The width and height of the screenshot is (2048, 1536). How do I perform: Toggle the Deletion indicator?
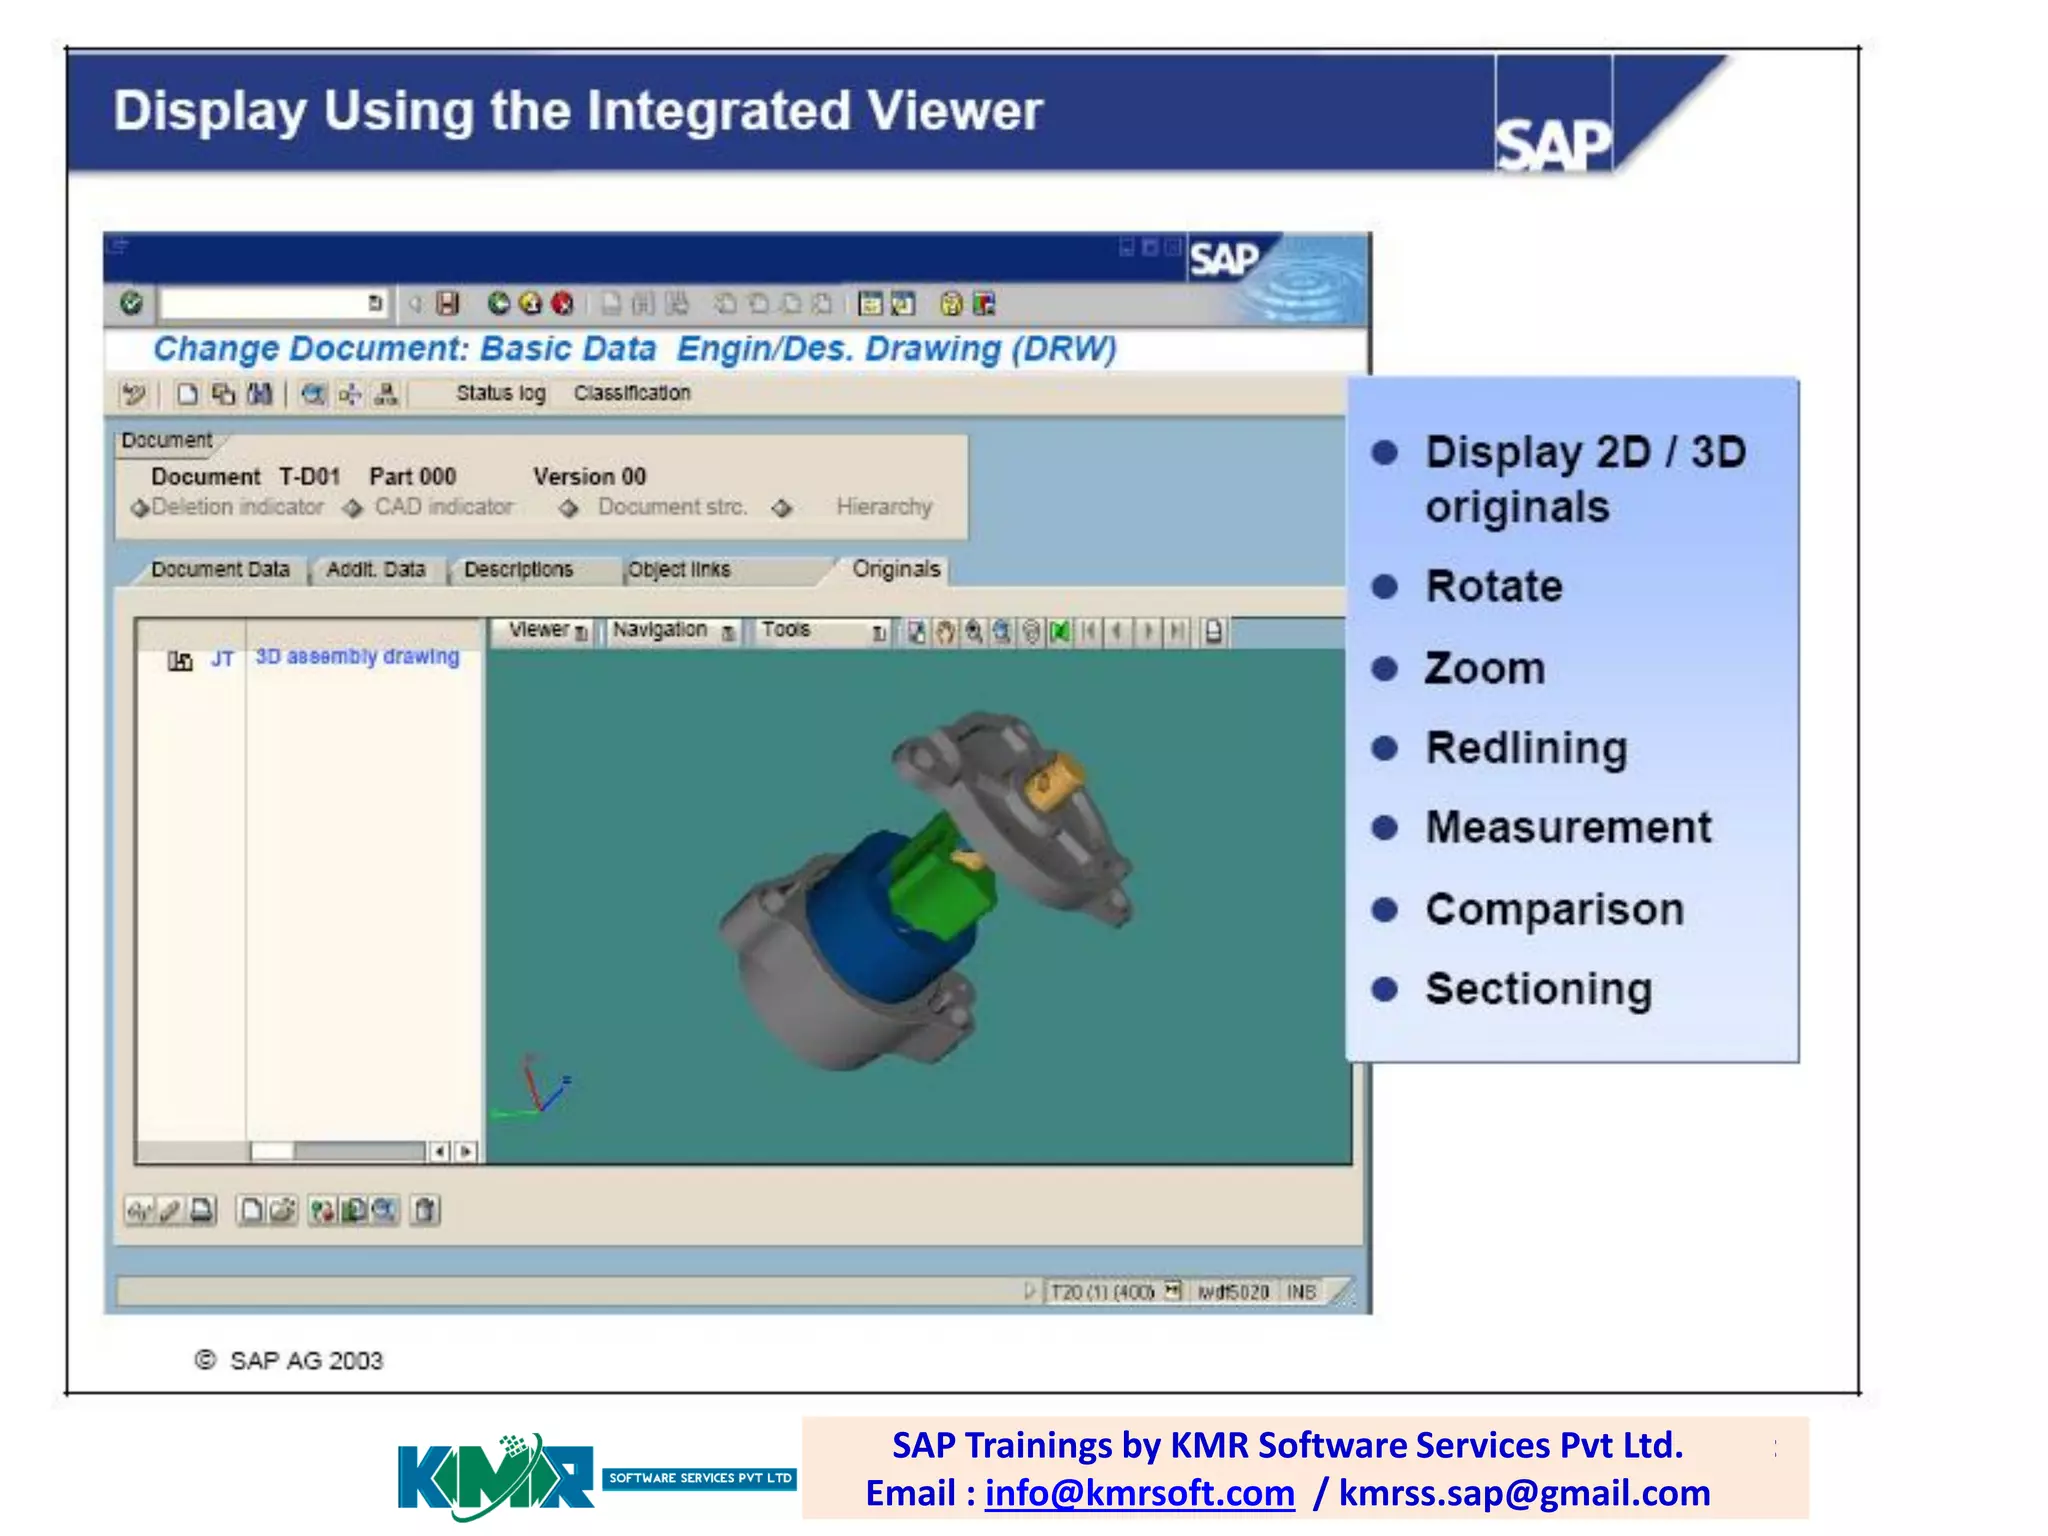(140, 508)
